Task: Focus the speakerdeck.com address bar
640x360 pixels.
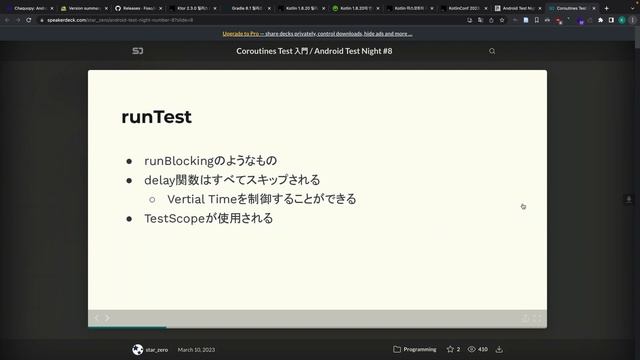Action: [x=253, y=20]
